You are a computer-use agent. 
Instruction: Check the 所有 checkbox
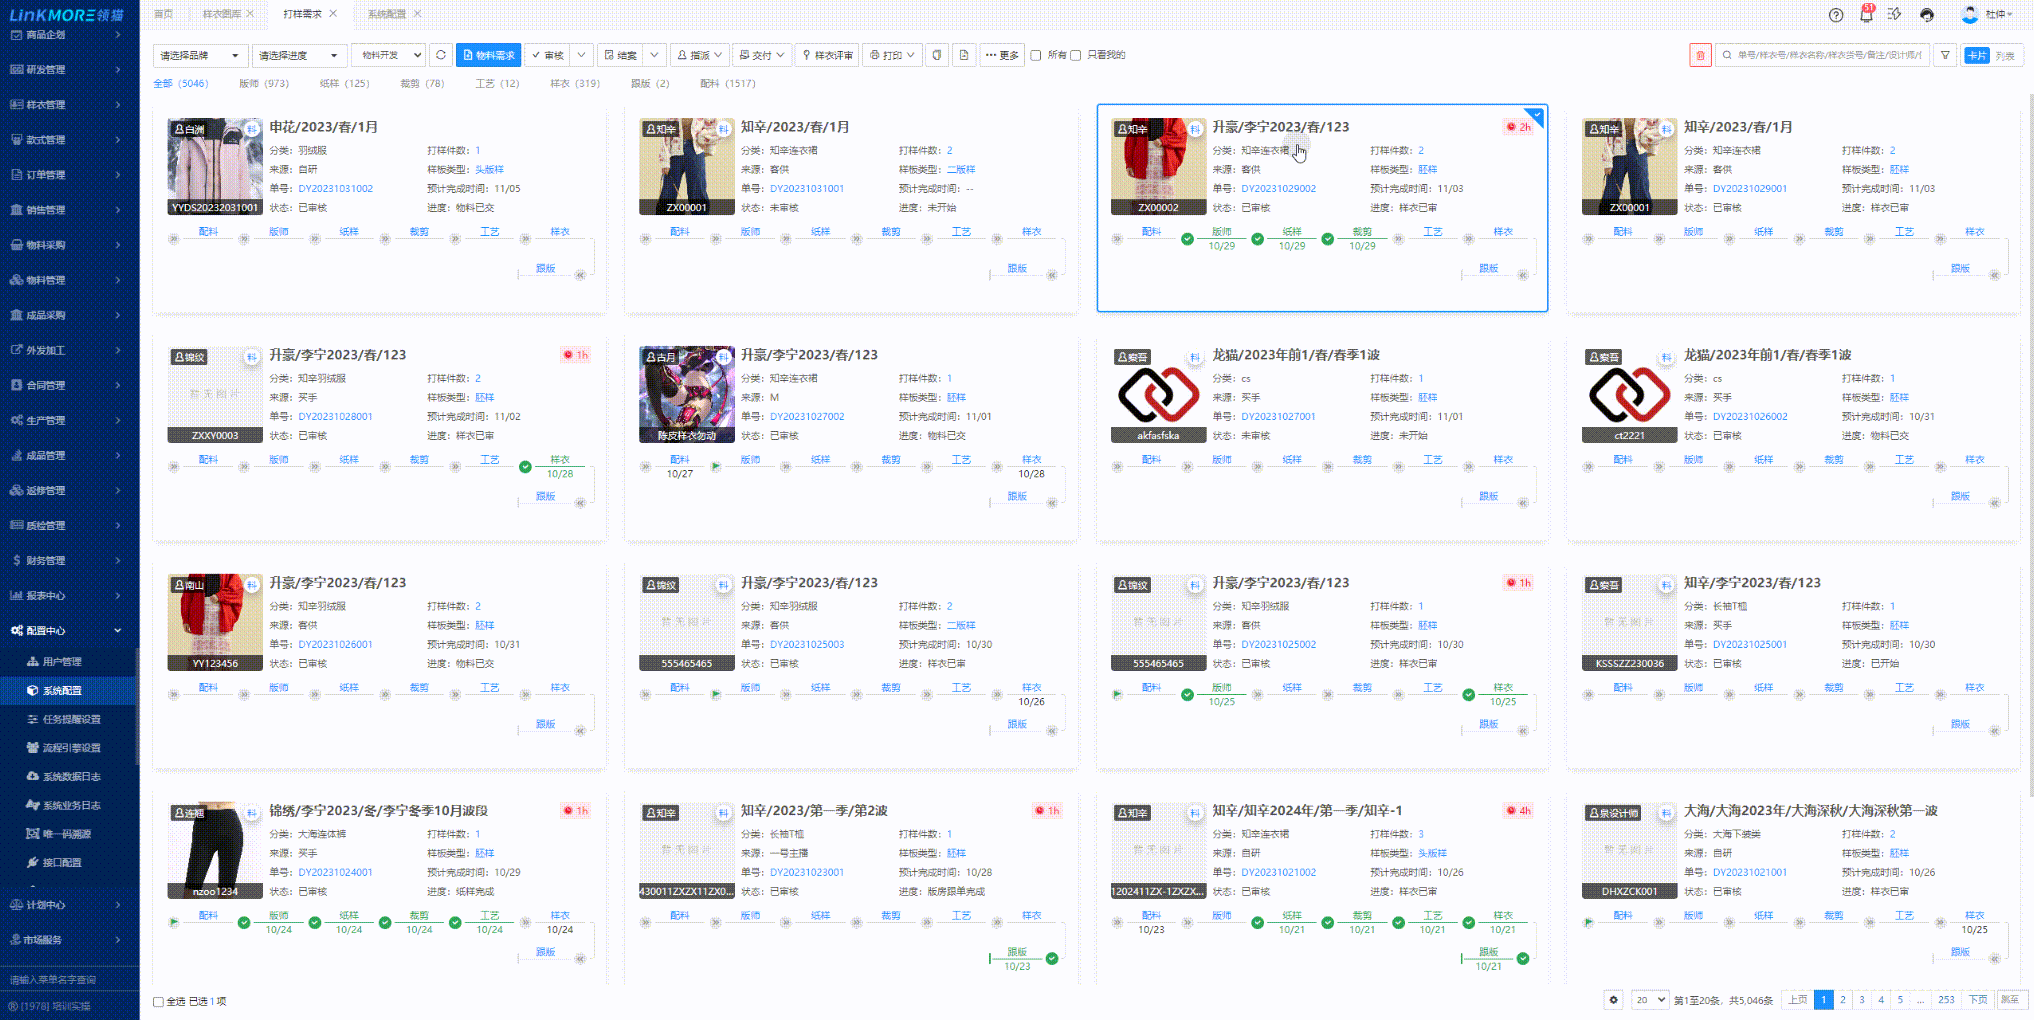(1036, 56)
